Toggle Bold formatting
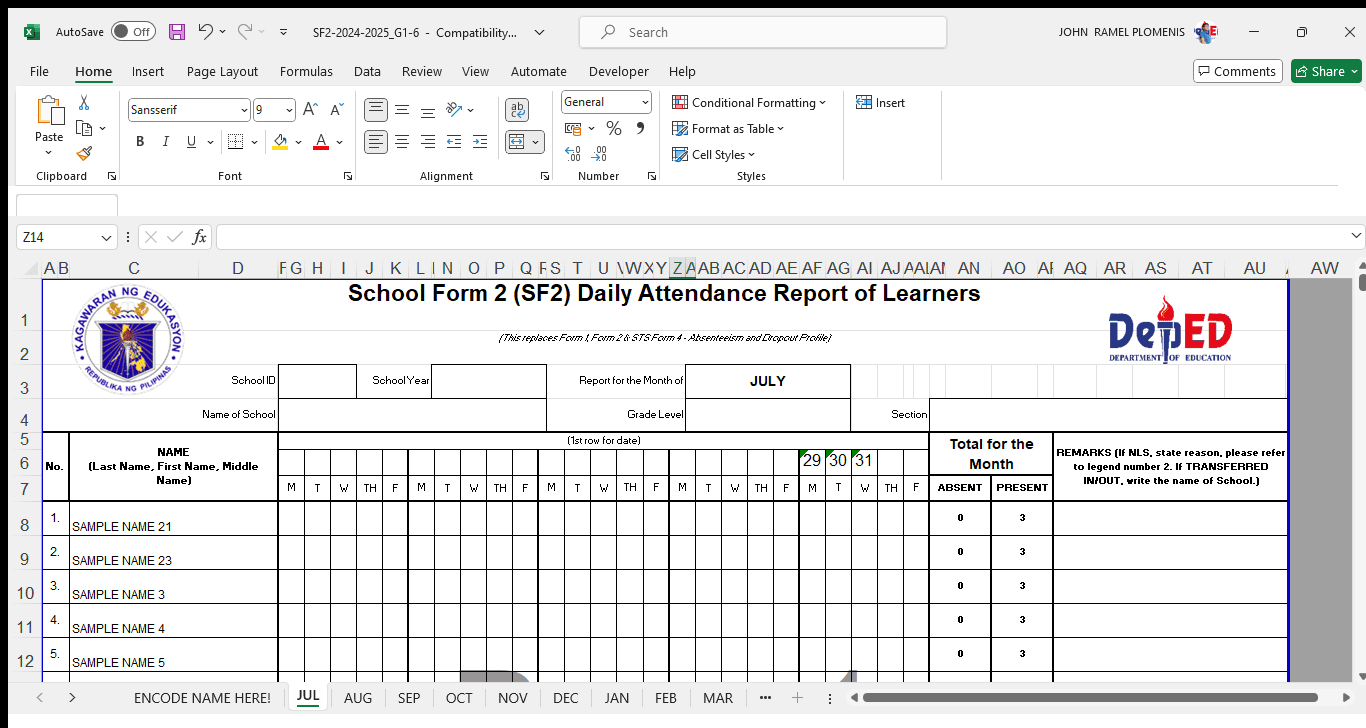Screen dimensions: 1366x728 [140, 142]
